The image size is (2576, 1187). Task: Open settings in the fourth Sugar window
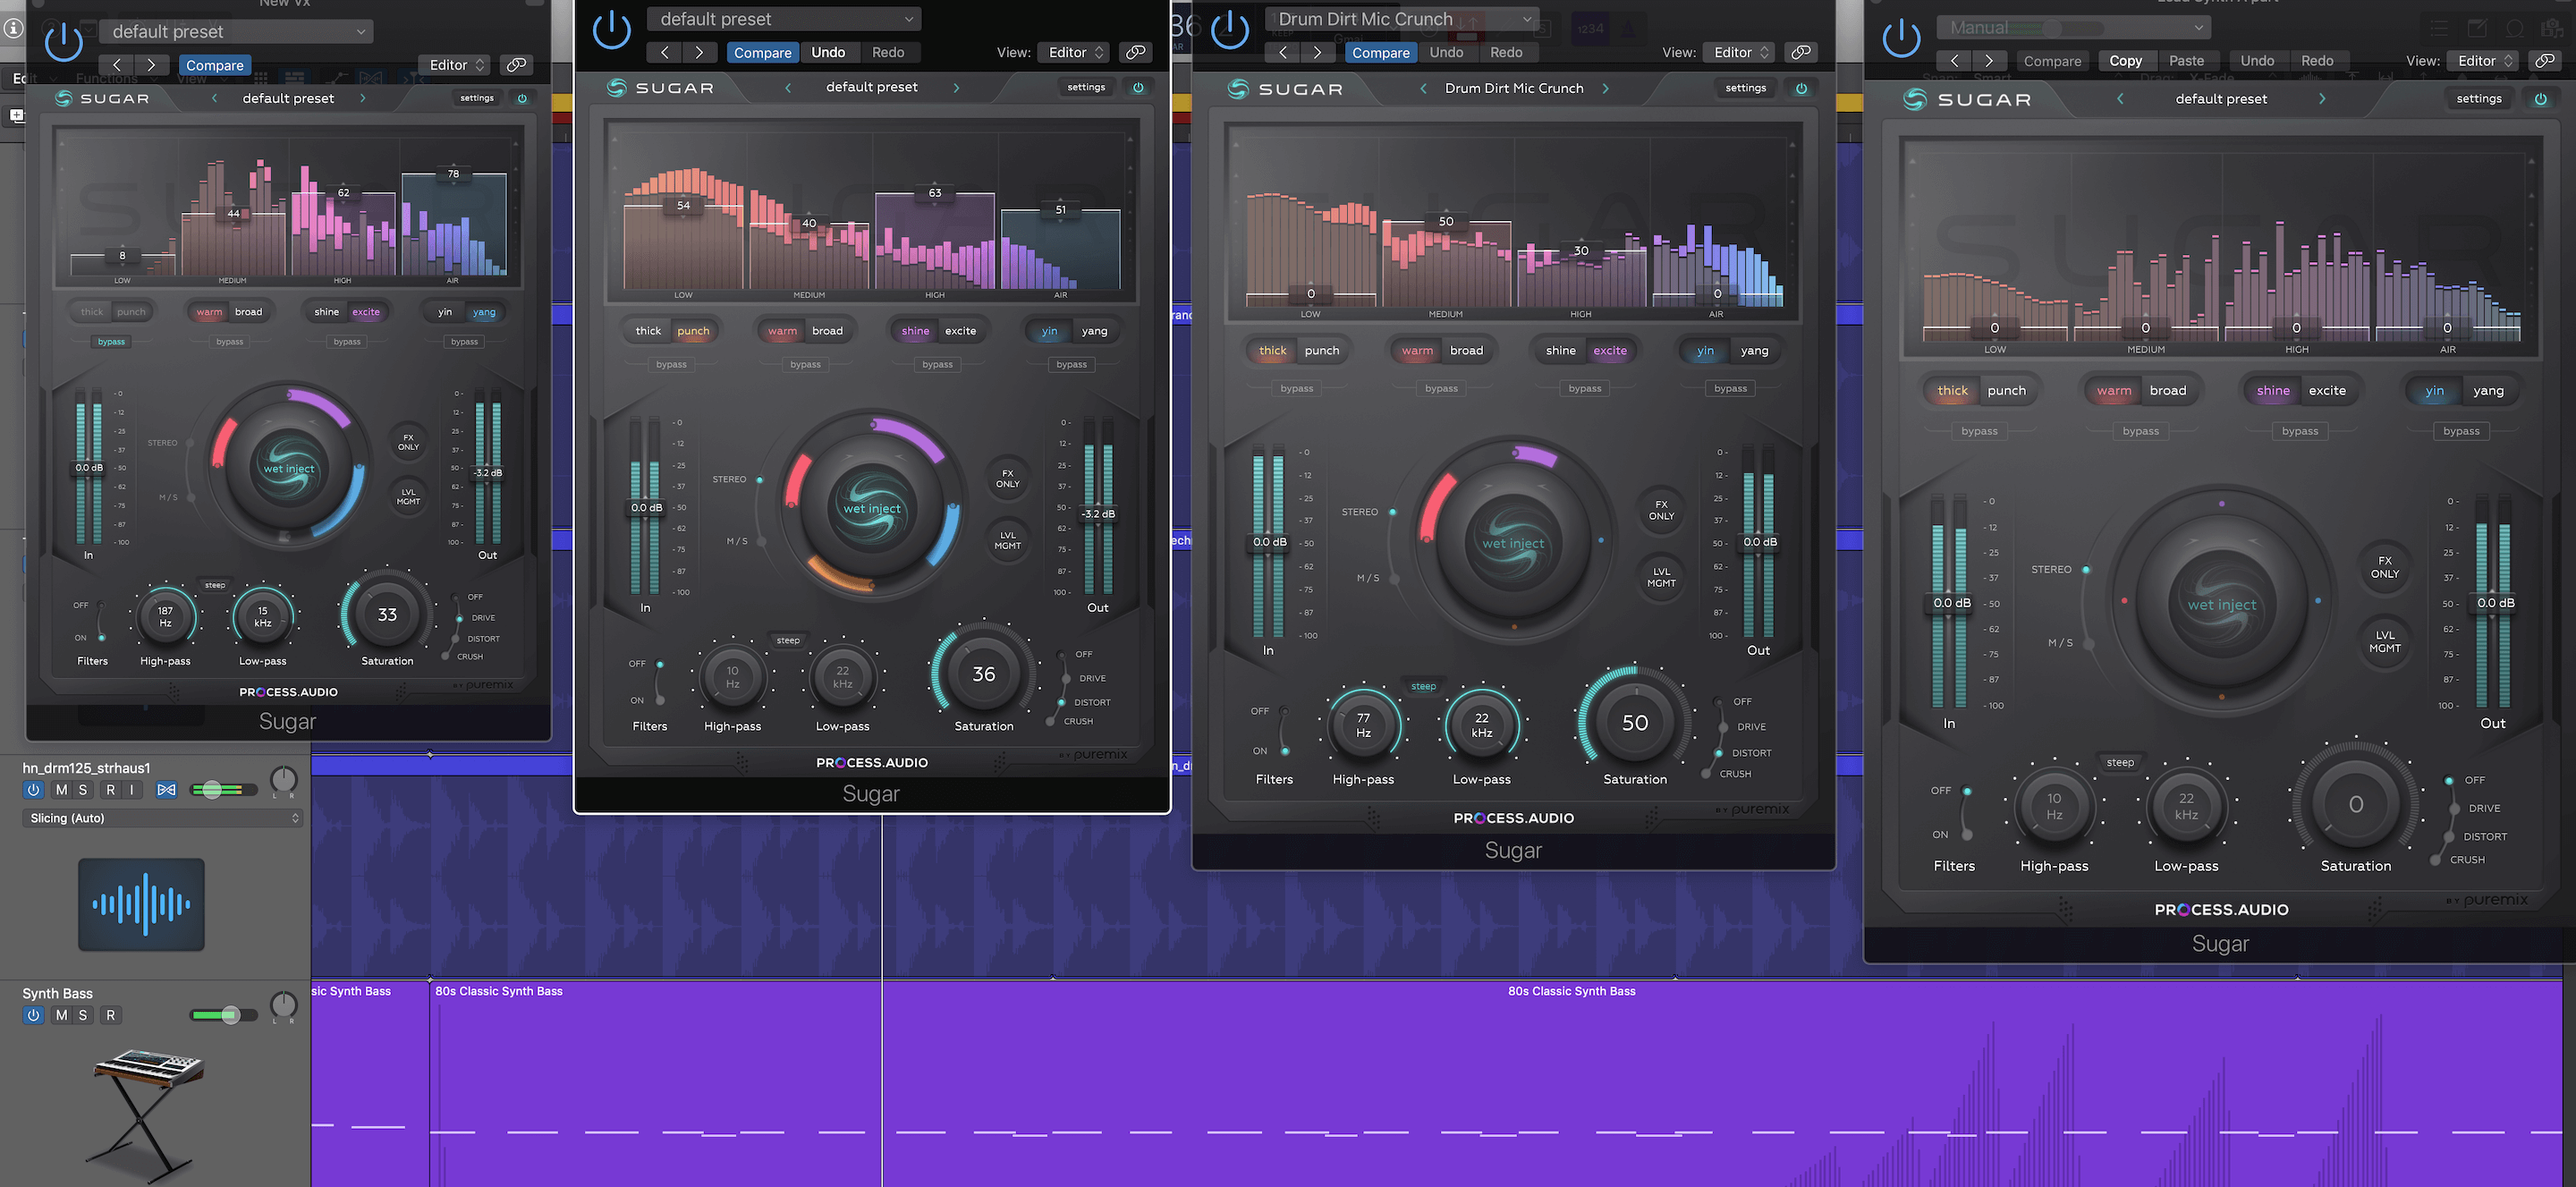[2479, 99]
